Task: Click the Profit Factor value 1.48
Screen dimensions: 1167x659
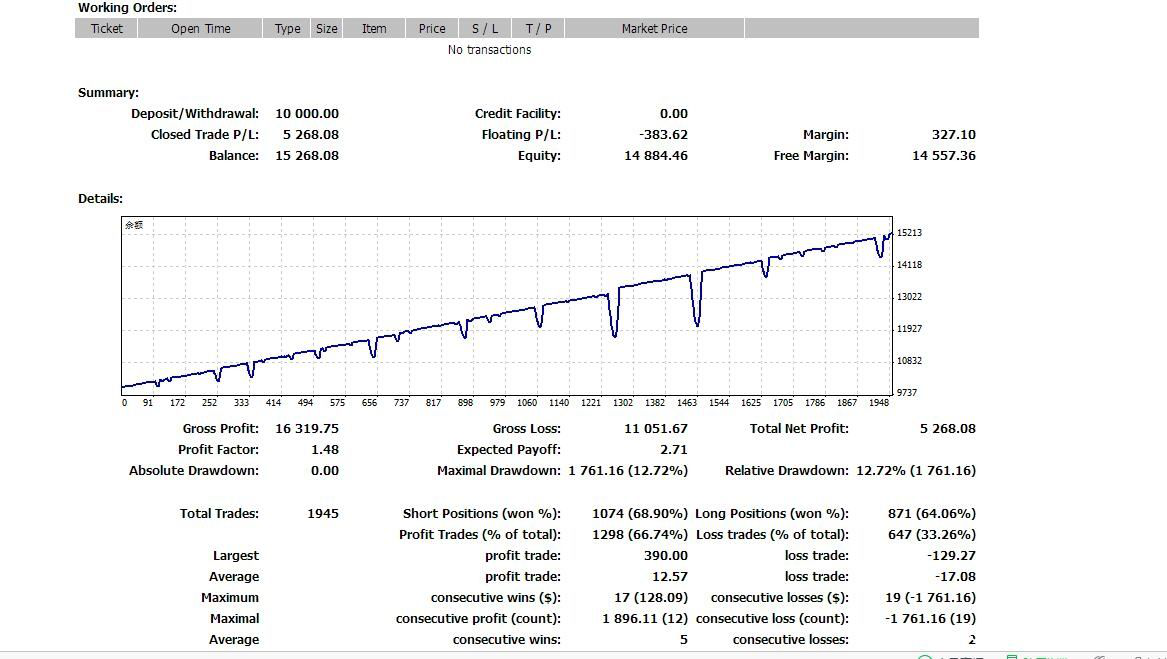Action: coord(325,450)
